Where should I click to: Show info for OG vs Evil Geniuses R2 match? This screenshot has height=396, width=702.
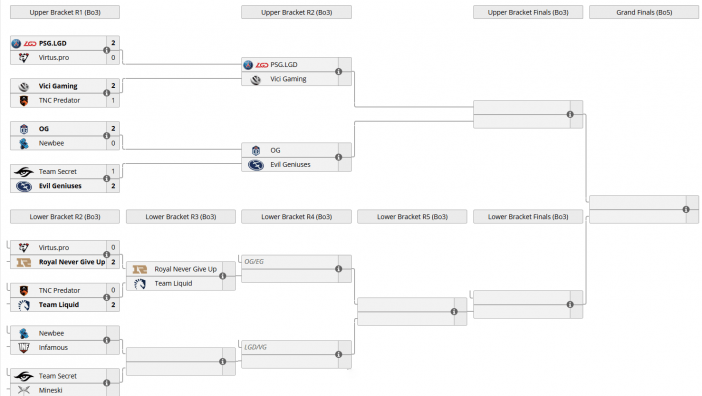338,157
